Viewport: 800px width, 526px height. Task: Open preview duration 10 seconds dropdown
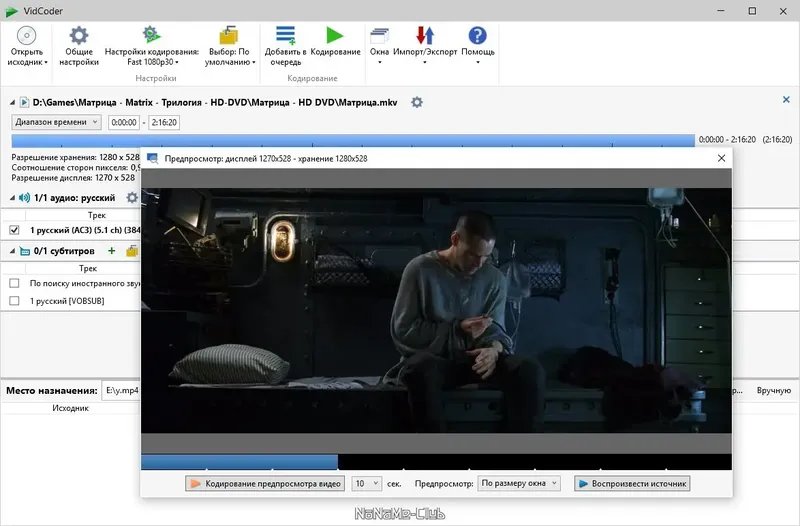366,483
